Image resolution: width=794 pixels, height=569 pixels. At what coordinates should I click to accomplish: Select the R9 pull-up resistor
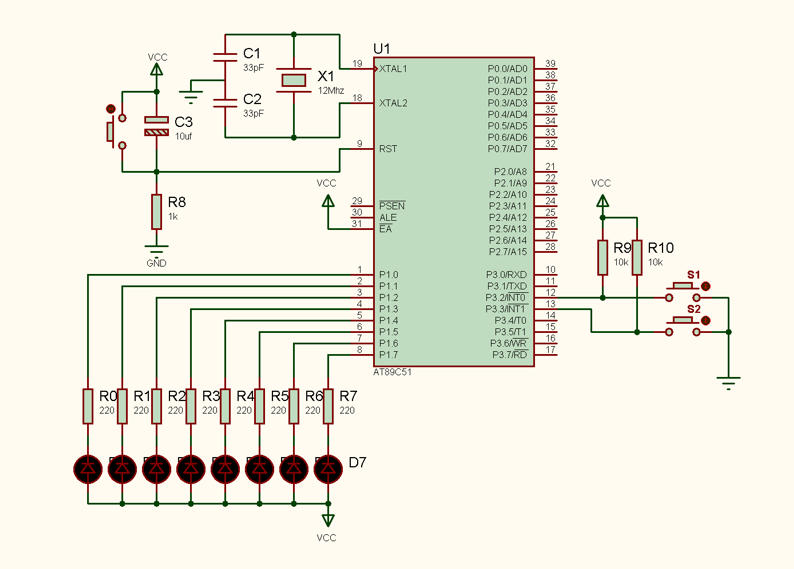(603, 258)
